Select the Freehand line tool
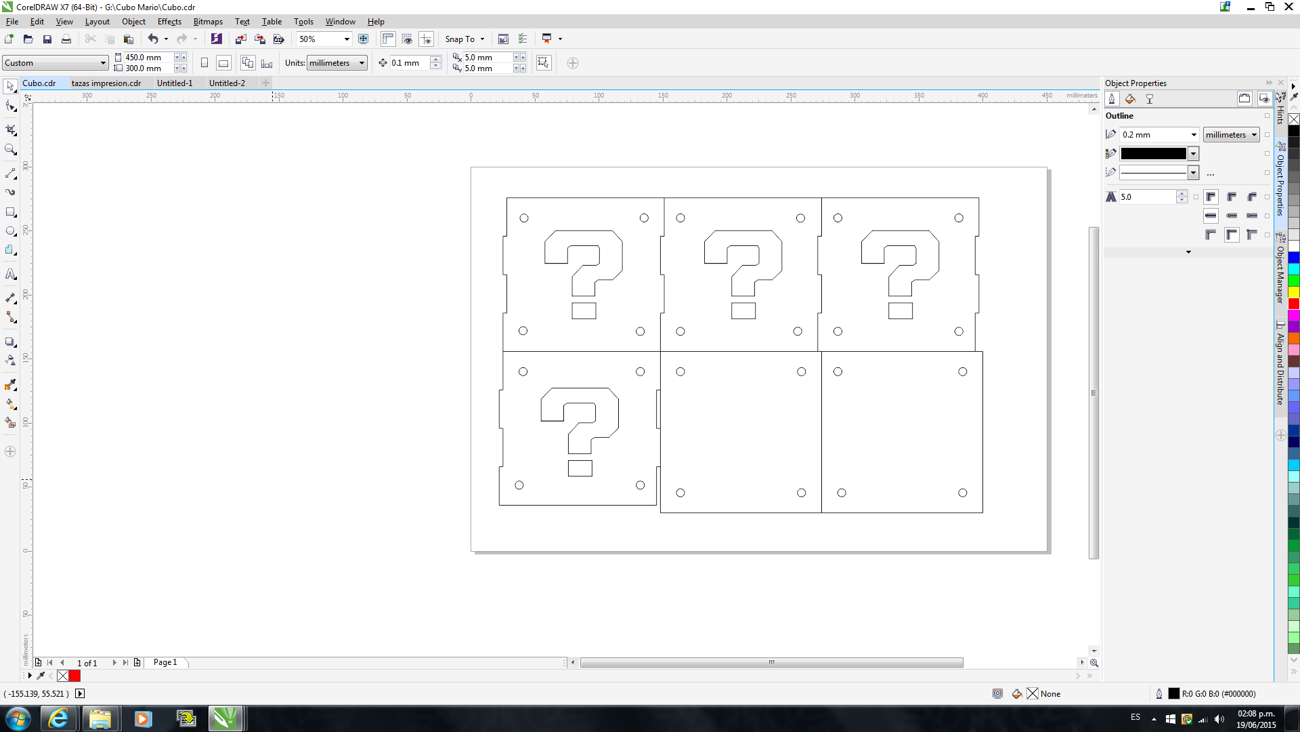 click(11, 173)
